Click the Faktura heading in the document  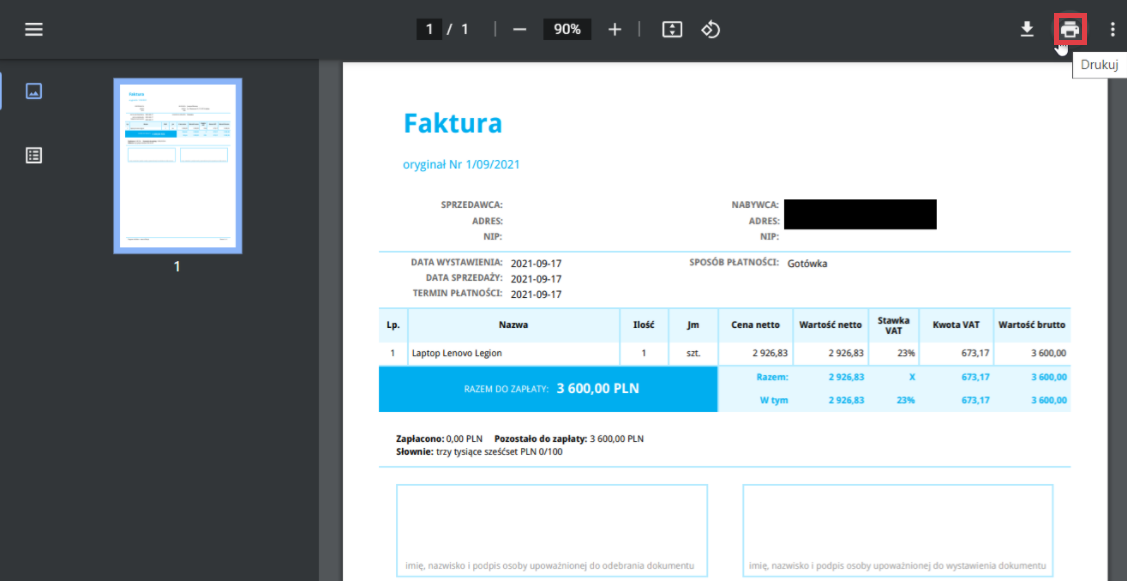coord(452,123)
